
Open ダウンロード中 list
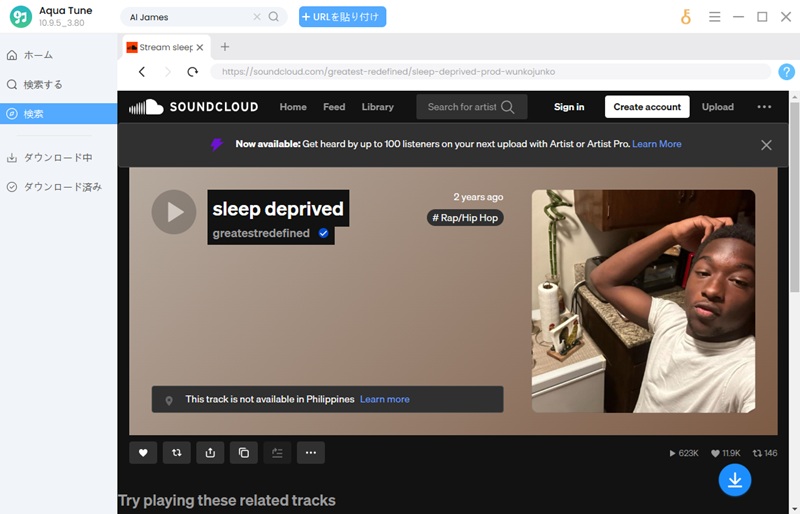point(49,158)
